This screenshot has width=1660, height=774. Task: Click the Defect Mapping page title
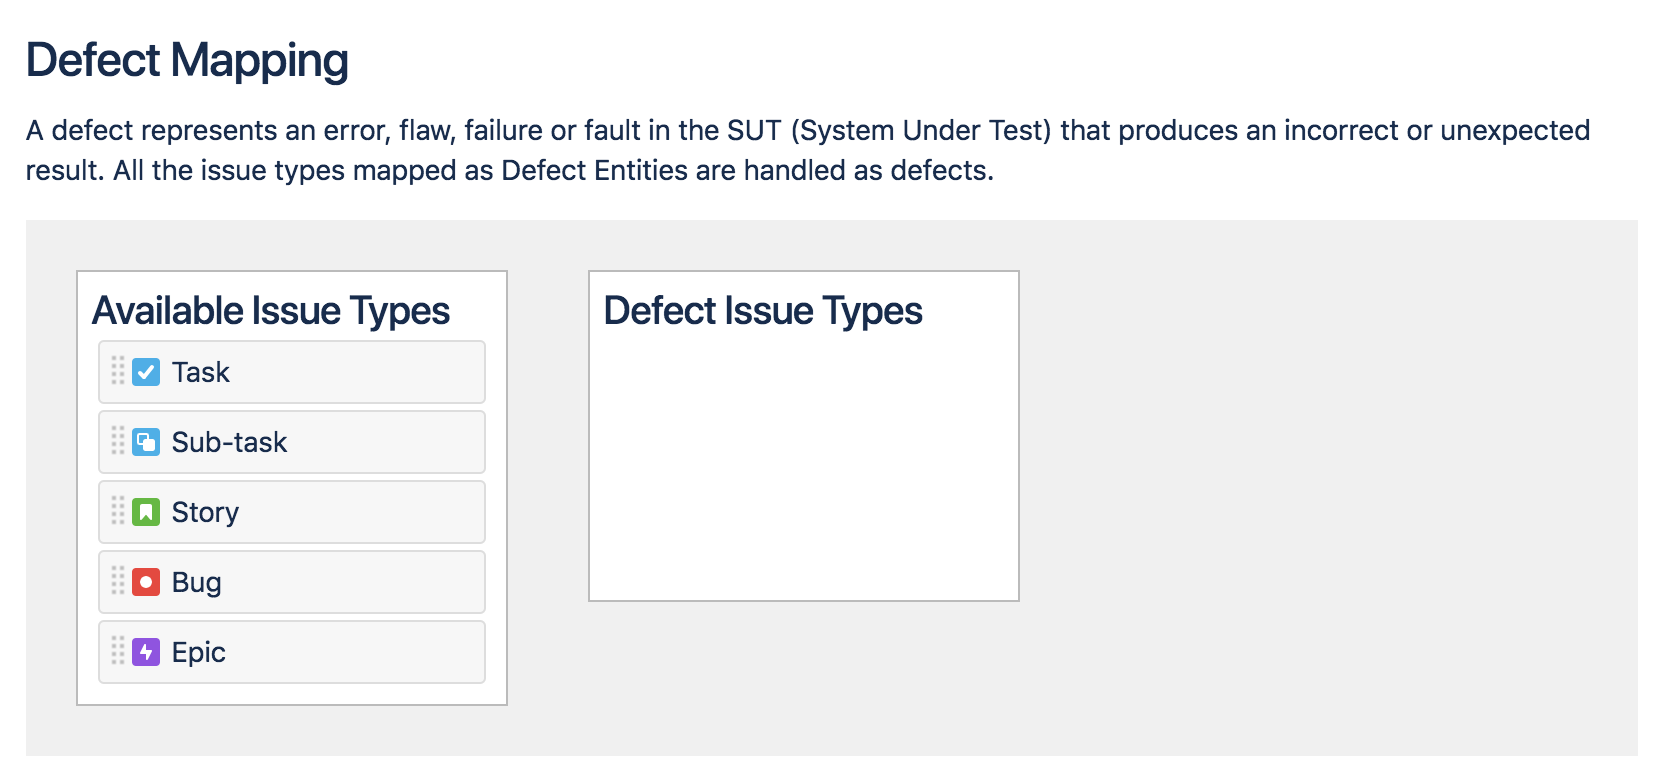(187, 60)
